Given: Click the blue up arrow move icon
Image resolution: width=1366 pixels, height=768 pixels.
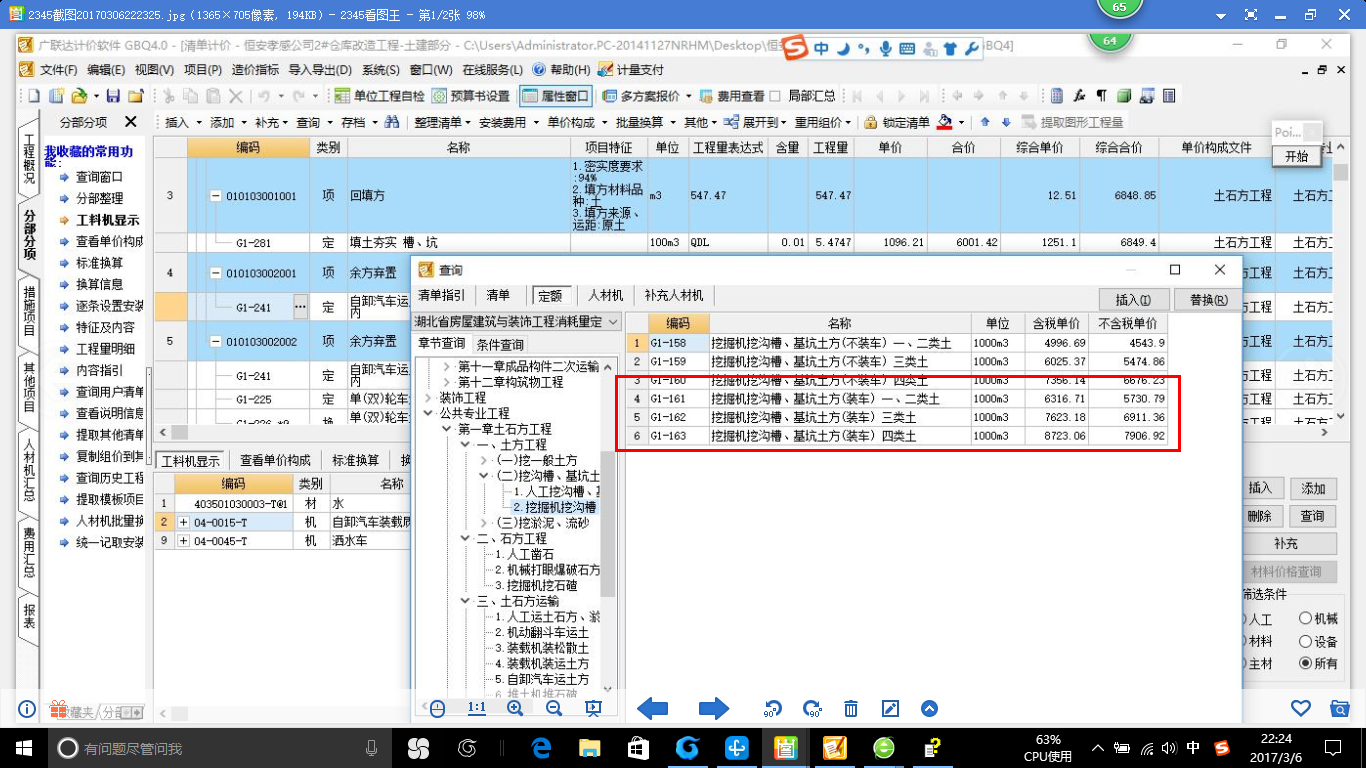Looking at the screenshot, I should [985, 122].
